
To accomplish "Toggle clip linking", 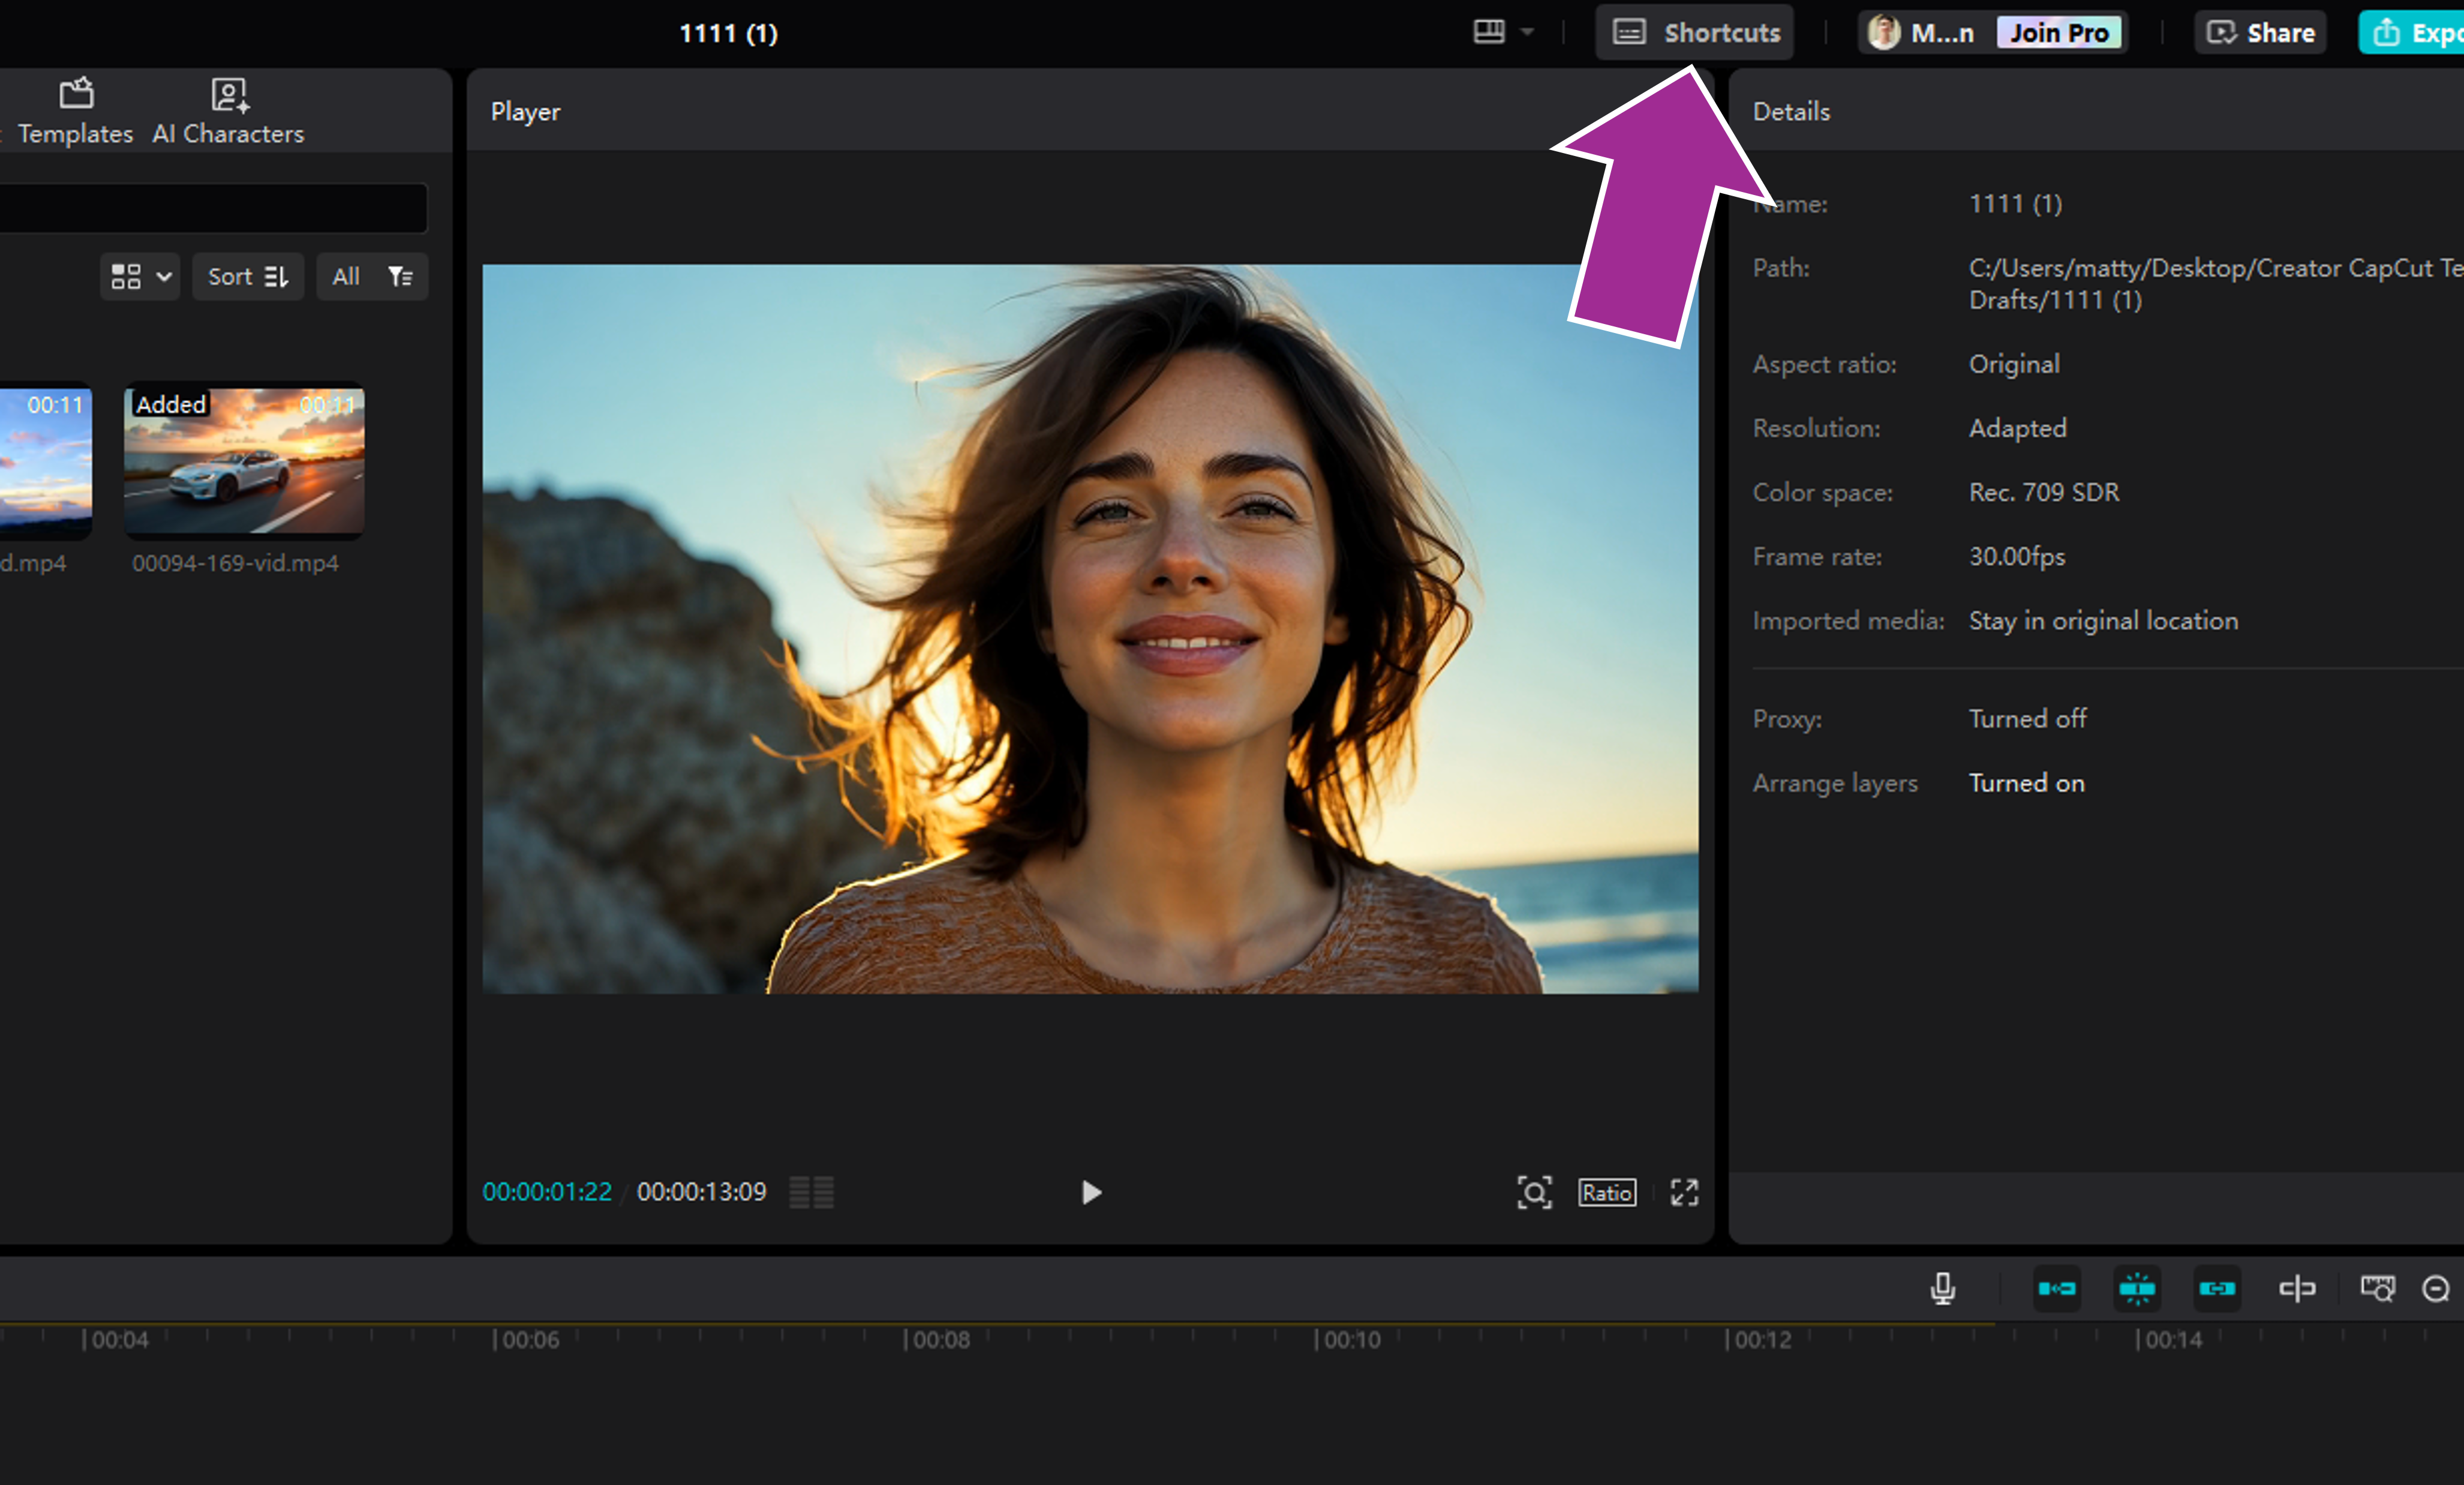I will [2217, 1289].
